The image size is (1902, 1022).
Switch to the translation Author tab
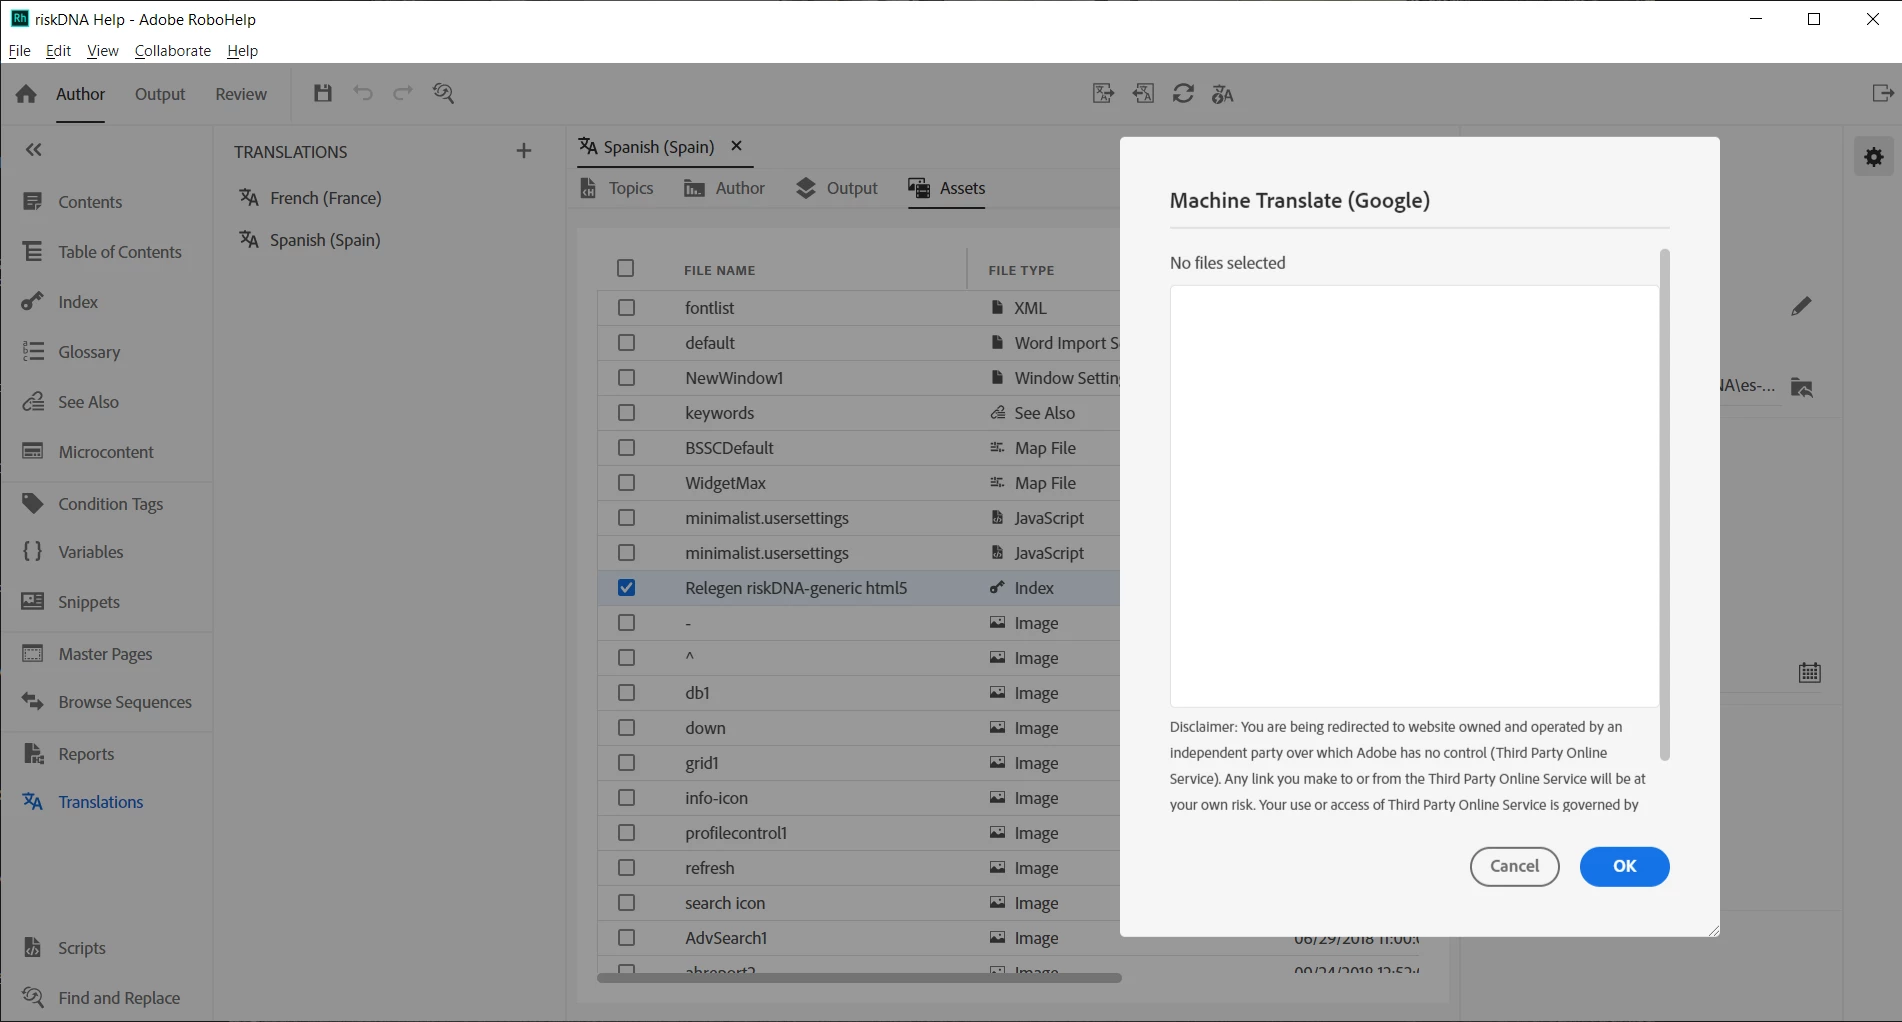click(724, 188)
